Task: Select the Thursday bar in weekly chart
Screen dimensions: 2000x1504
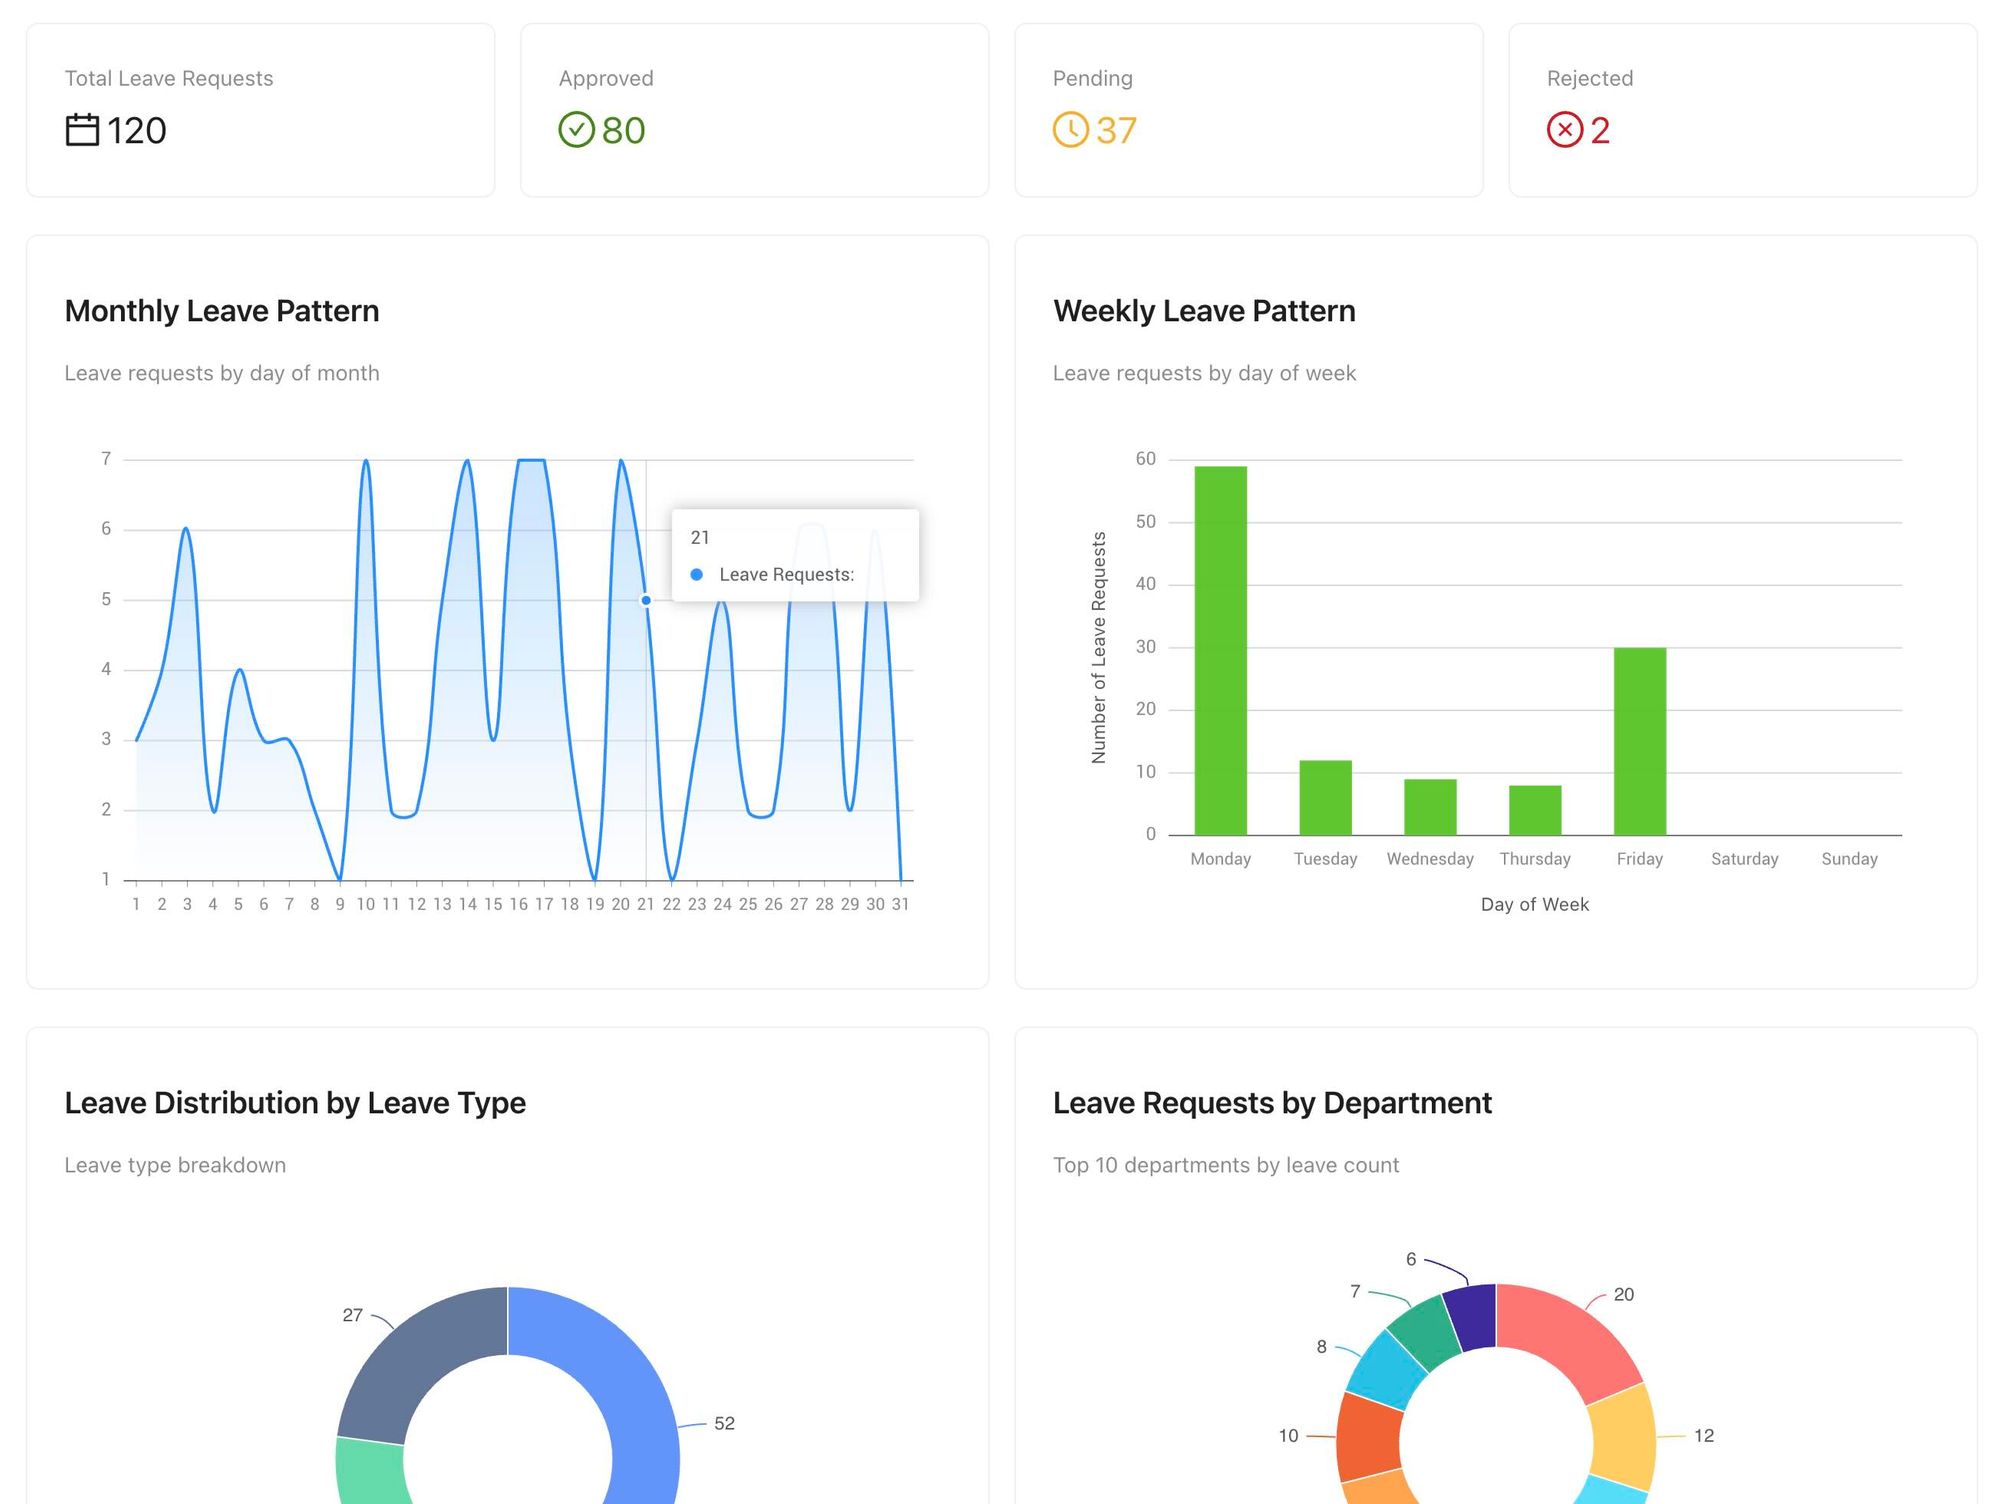Action: pyautogui.click(x=1534, y=810)
